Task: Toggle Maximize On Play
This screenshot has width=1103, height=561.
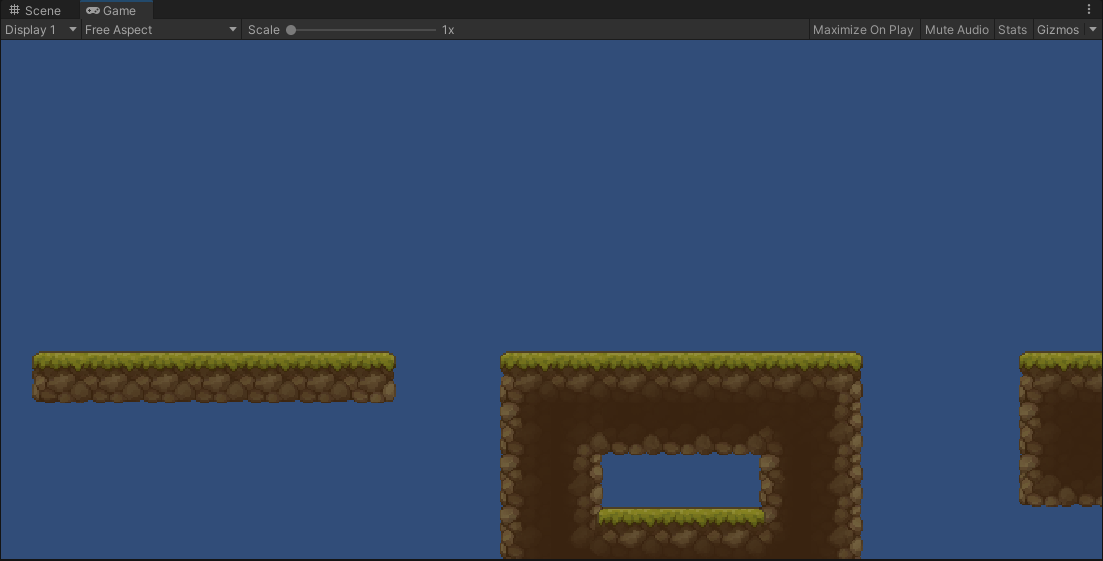Action: [x=863, y=30]
